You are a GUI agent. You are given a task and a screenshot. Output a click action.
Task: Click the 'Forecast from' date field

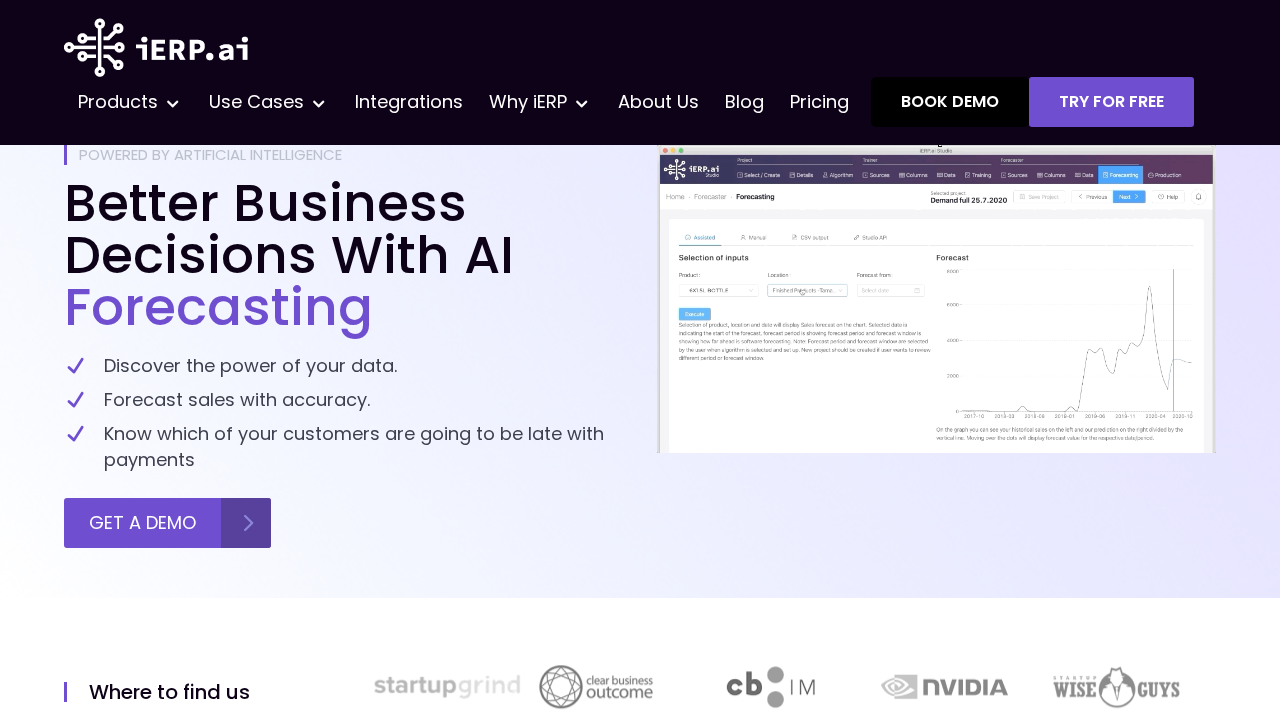891,291
